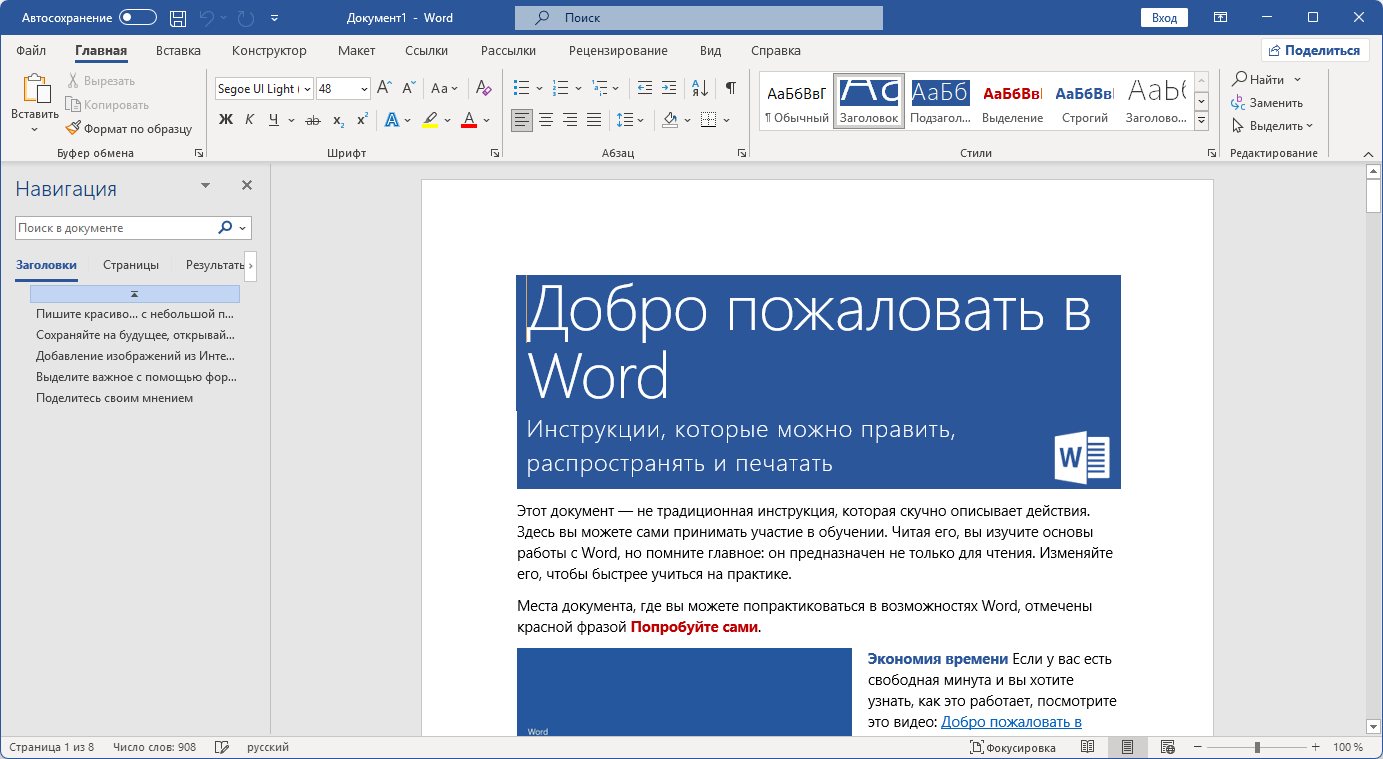Open the Файл menu
The height and width of the screenshot is (759, 1383).
(x=31, y=51)
